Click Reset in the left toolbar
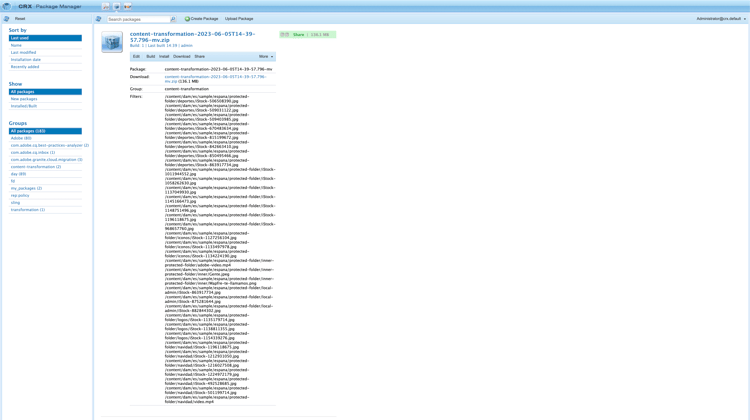The height and width of the screenshot is (420, 750). [20, 19]
